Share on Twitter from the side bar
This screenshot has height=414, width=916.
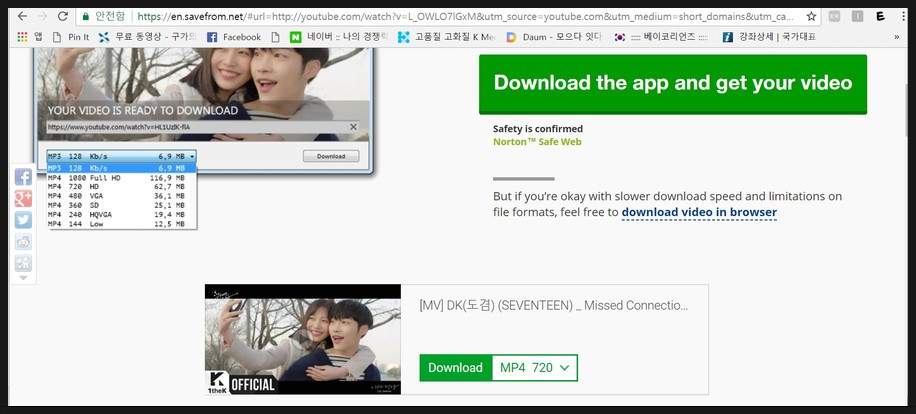click(x=23, y=220)
